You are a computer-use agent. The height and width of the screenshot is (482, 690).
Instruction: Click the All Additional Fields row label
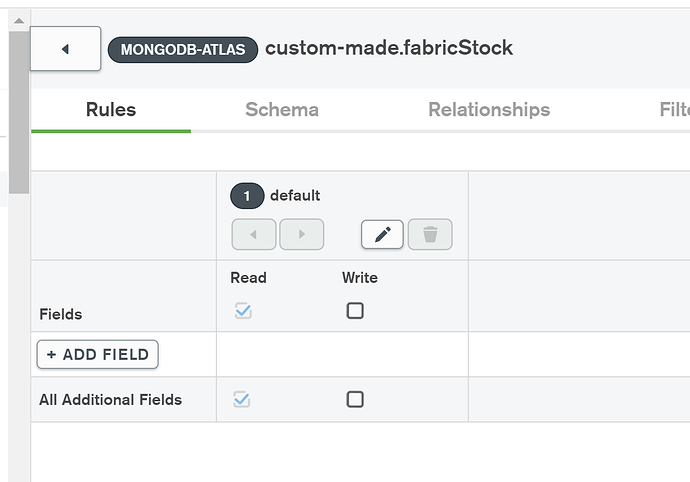click(x=110, y=400)
